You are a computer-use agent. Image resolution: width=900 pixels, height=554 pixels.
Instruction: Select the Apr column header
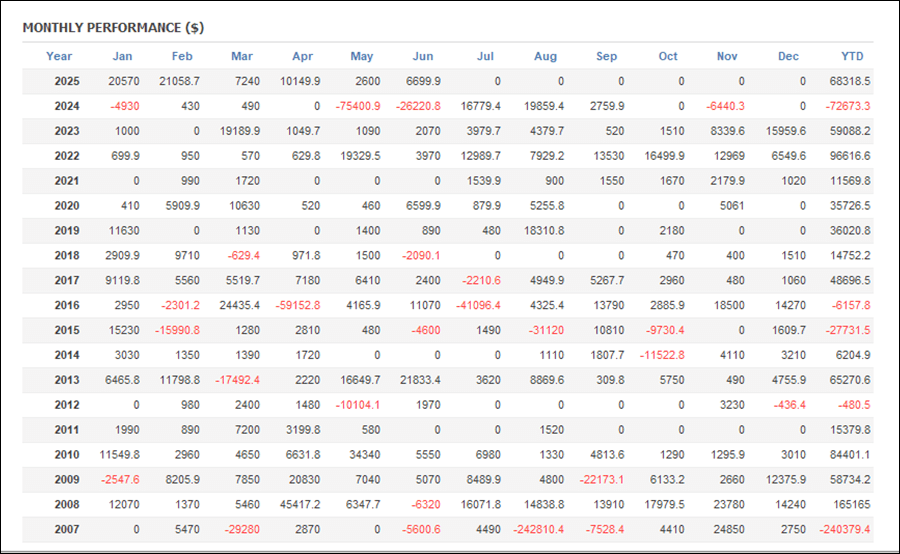coord(302,56)
